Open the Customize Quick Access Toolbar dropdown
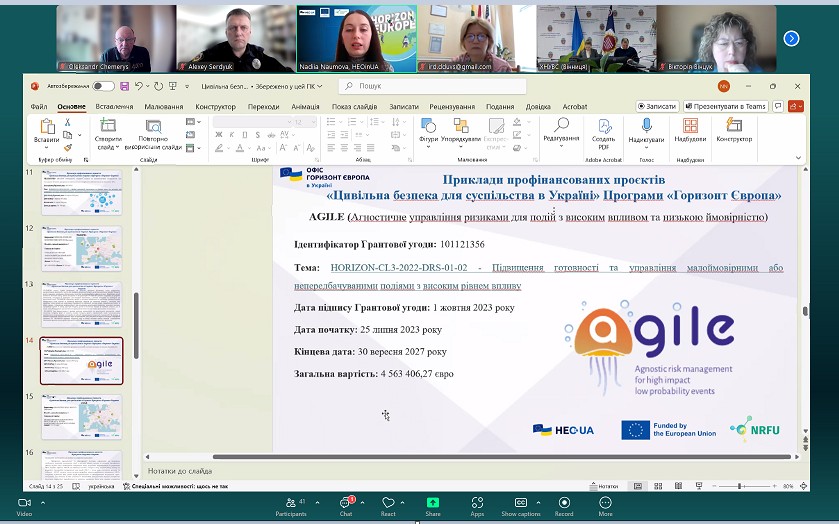Image resolution: width=839 pixels, height=524 pixels. [x=187, y=86]
